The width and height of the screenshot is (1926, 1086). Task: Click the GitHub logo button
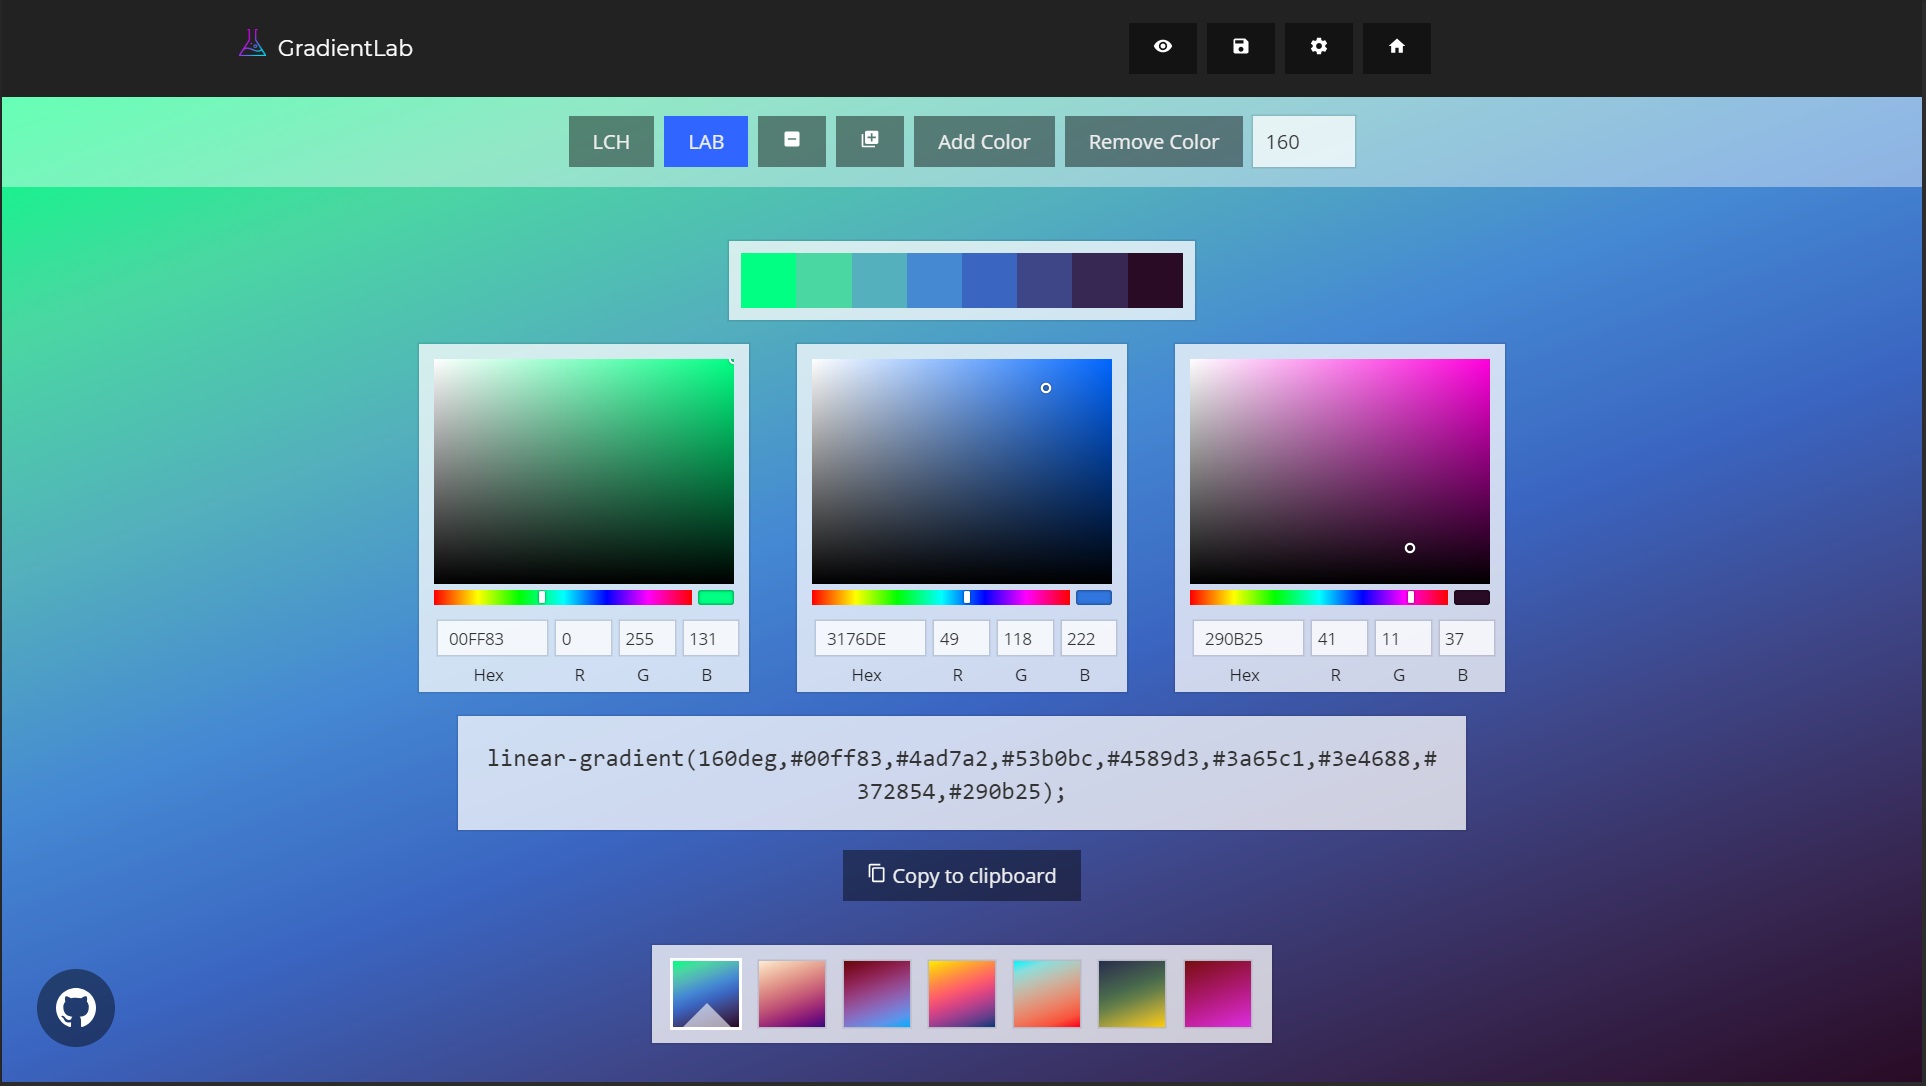[76, 1007]
